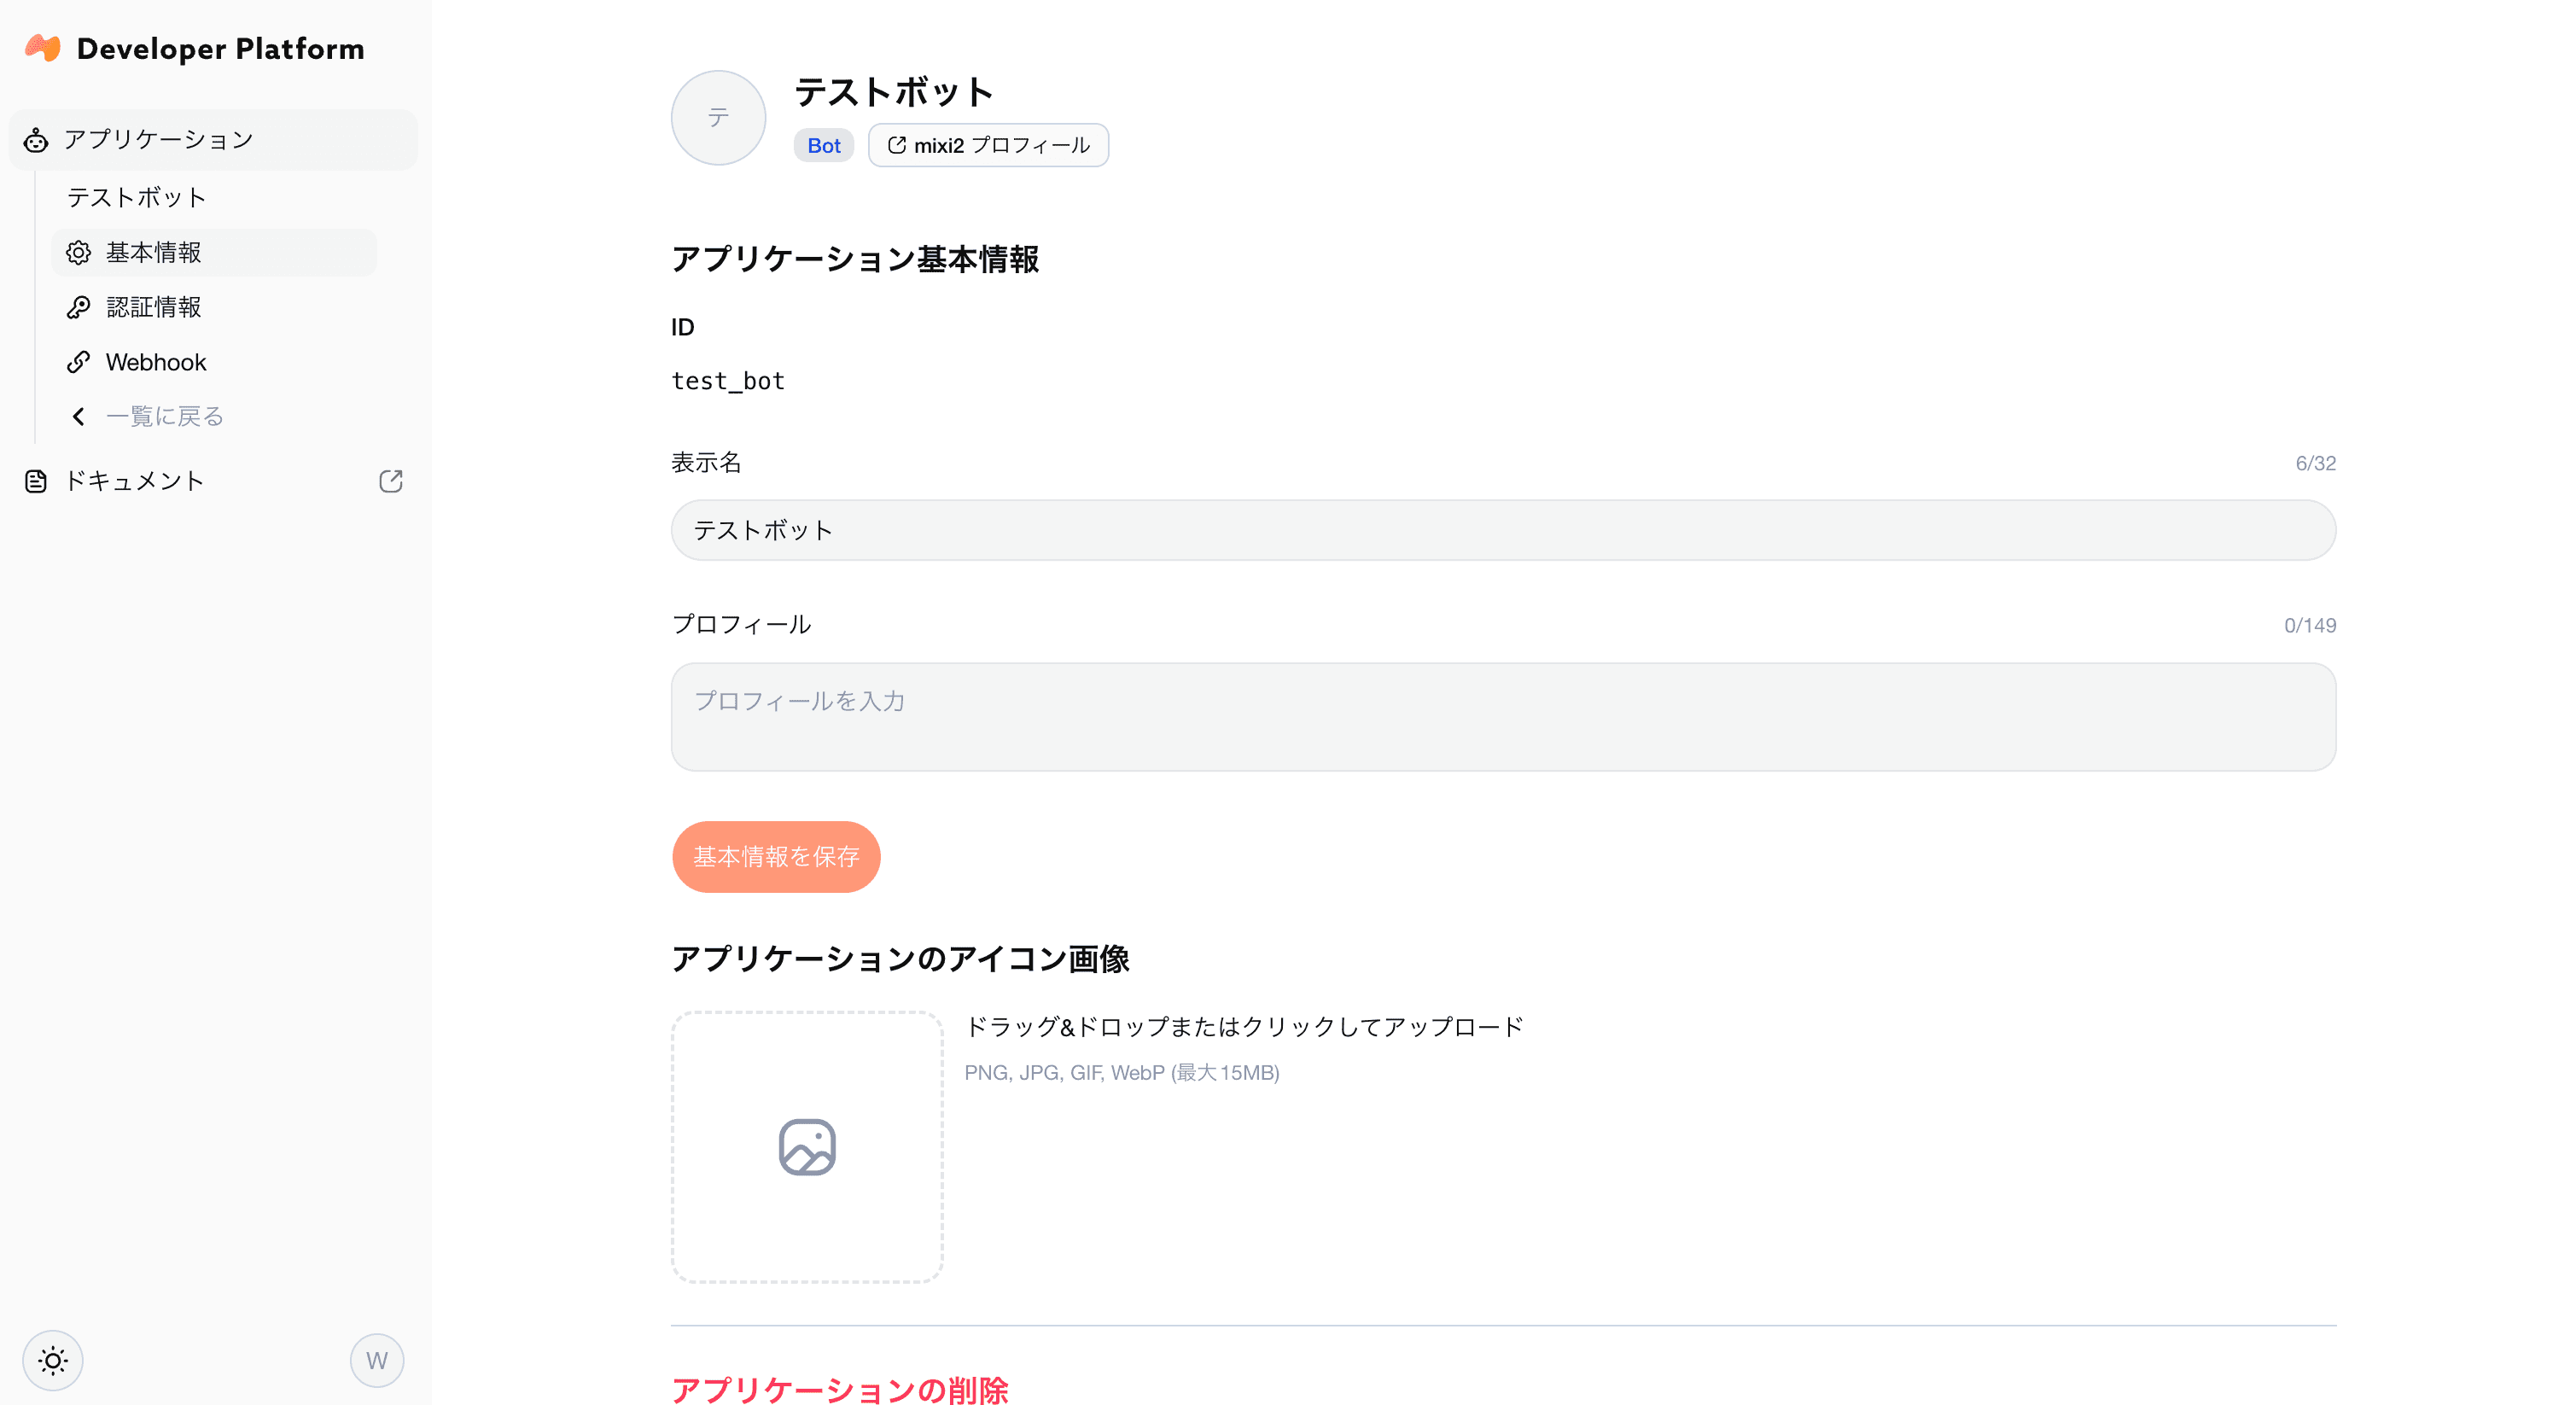
Task: Click the robot icon beside アプリケーション
Action: (x=36, y=140)
